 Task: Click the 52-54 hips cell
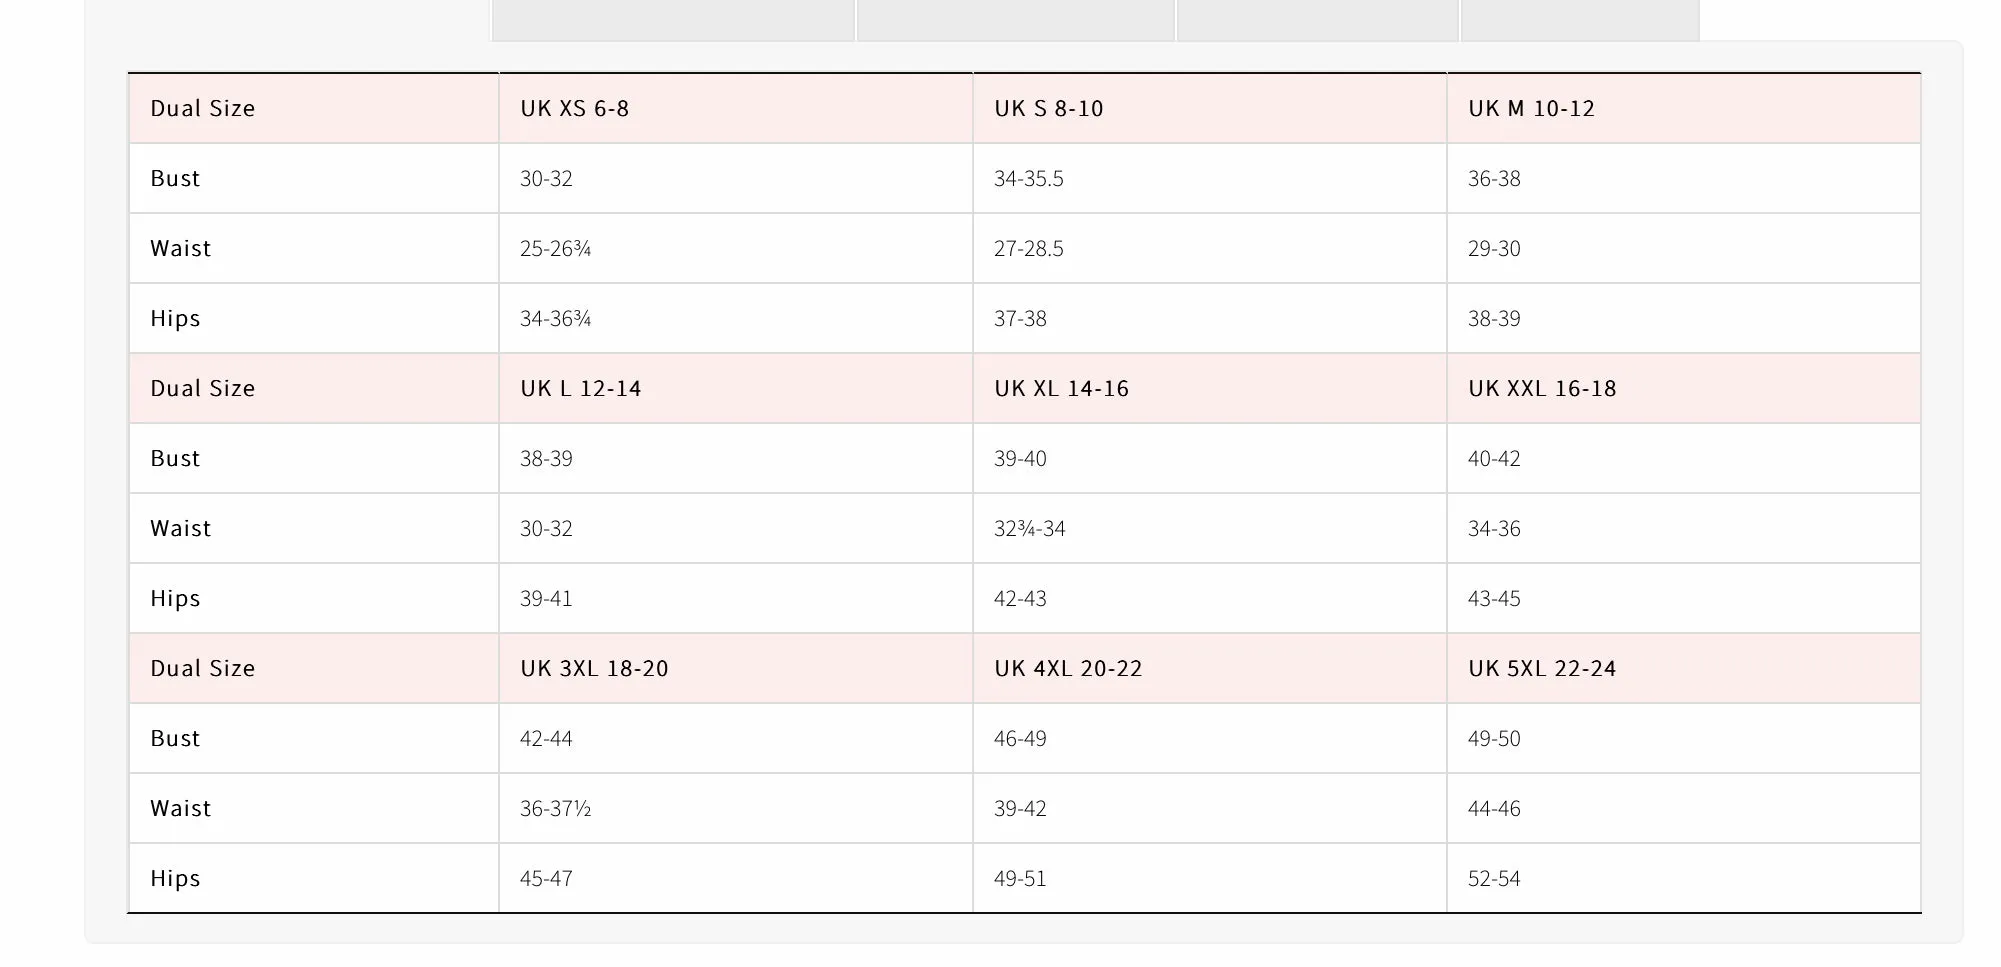pos(1684,878)
